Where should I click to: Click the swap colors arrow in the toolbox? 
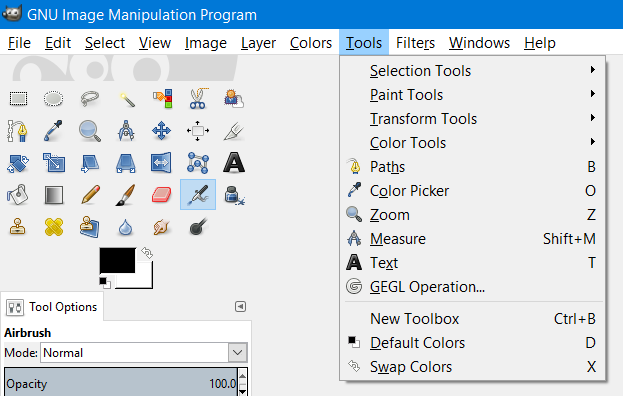click(x=147, y=253)
